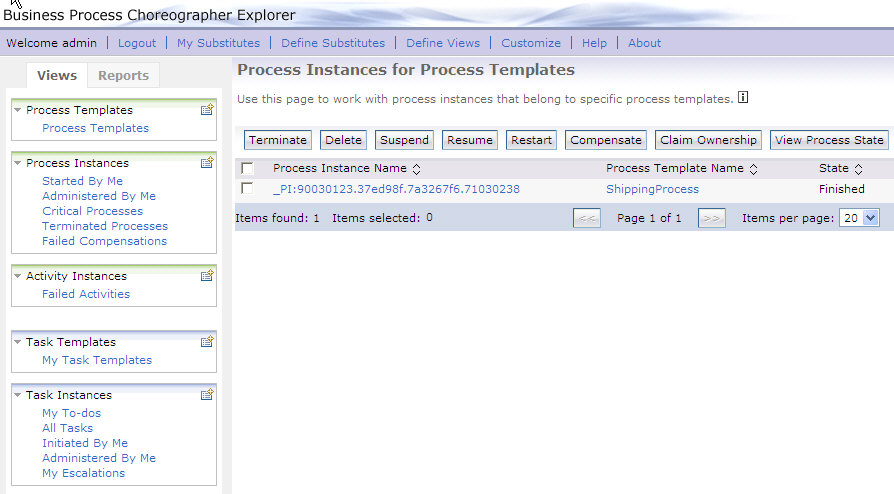The image size is (894, 494).
Task: Collapse the Process Templates section
Action: 18,110
